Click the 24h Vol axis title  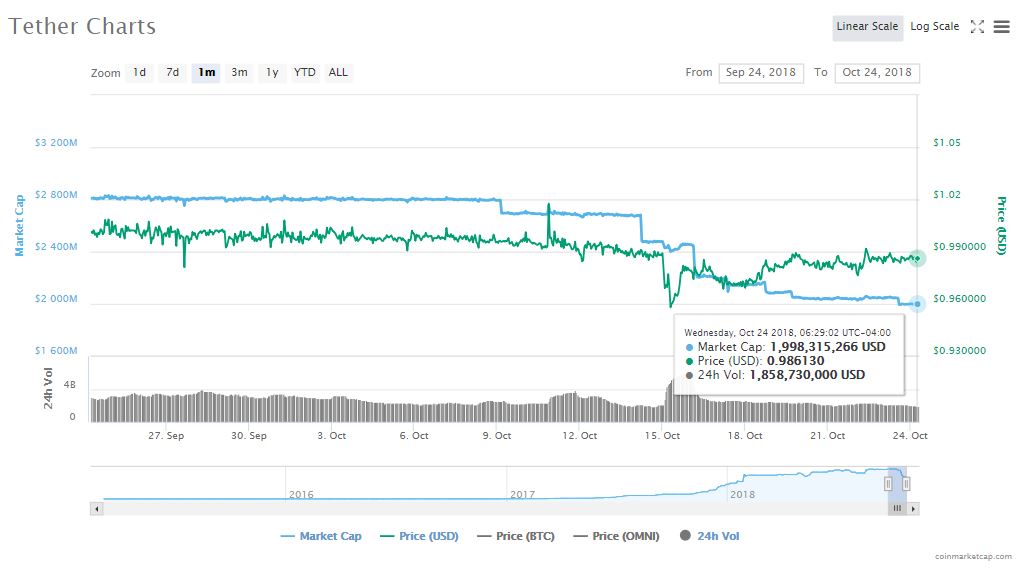tap(48, 388)
